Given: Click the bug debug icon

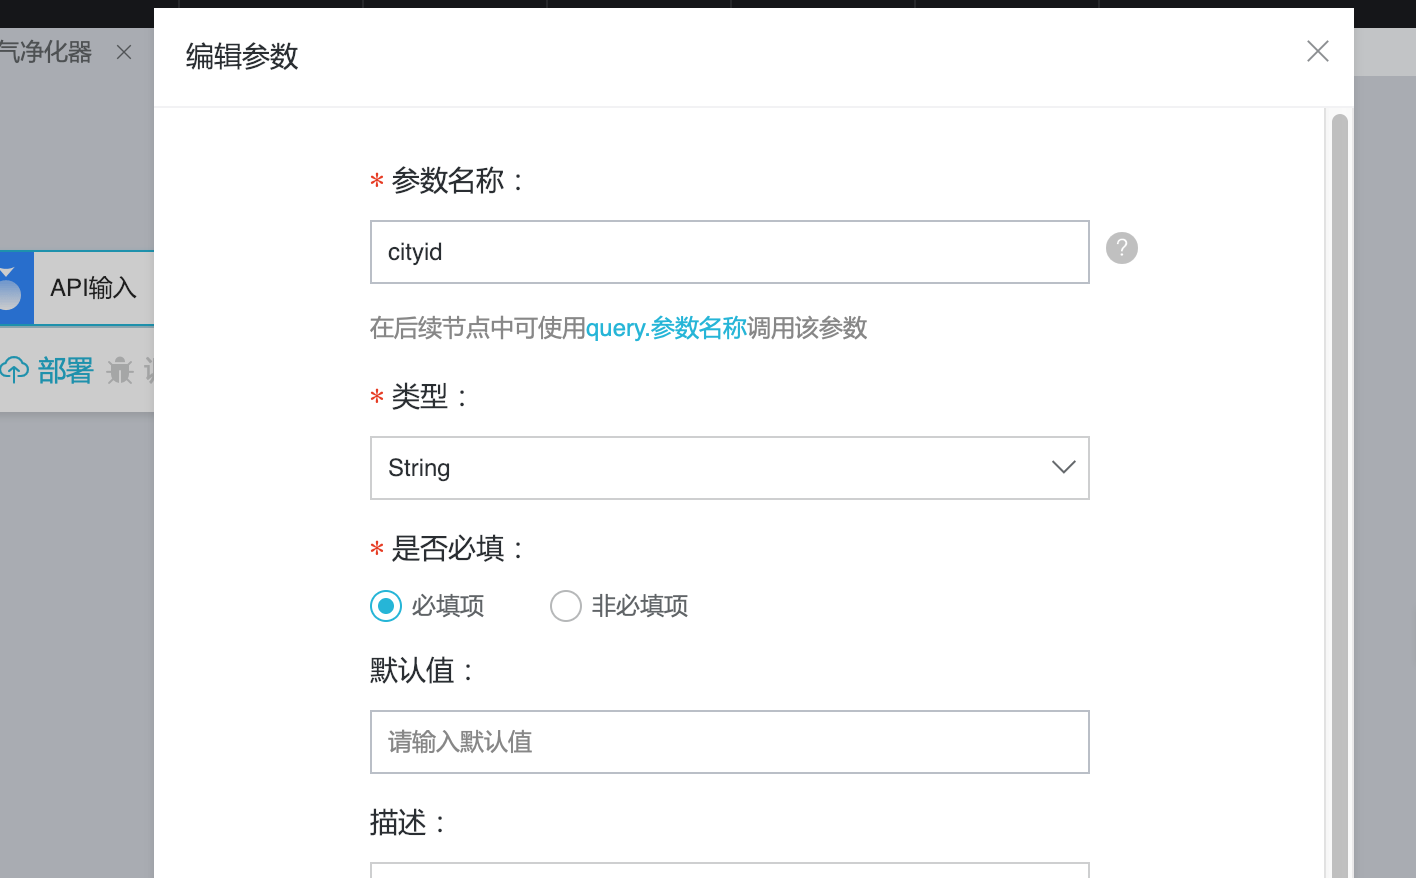Looking at the screenshot, I should coord(120,370).
